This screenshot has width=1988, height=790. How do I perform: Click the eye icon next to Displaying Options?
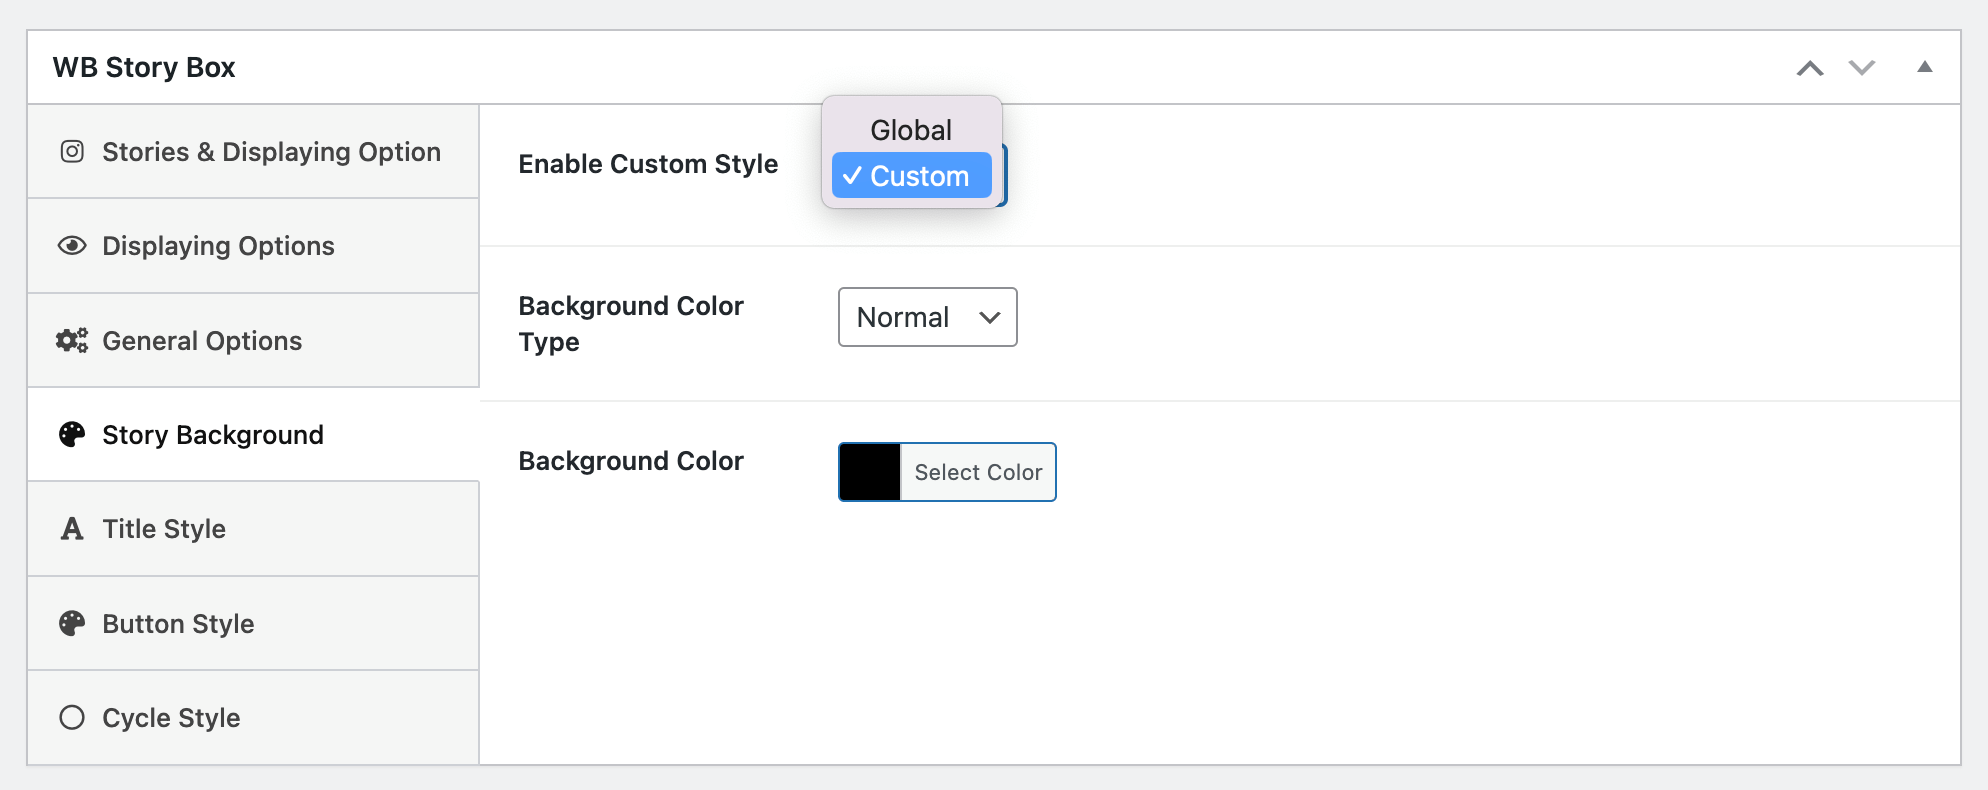coord(72,246)
